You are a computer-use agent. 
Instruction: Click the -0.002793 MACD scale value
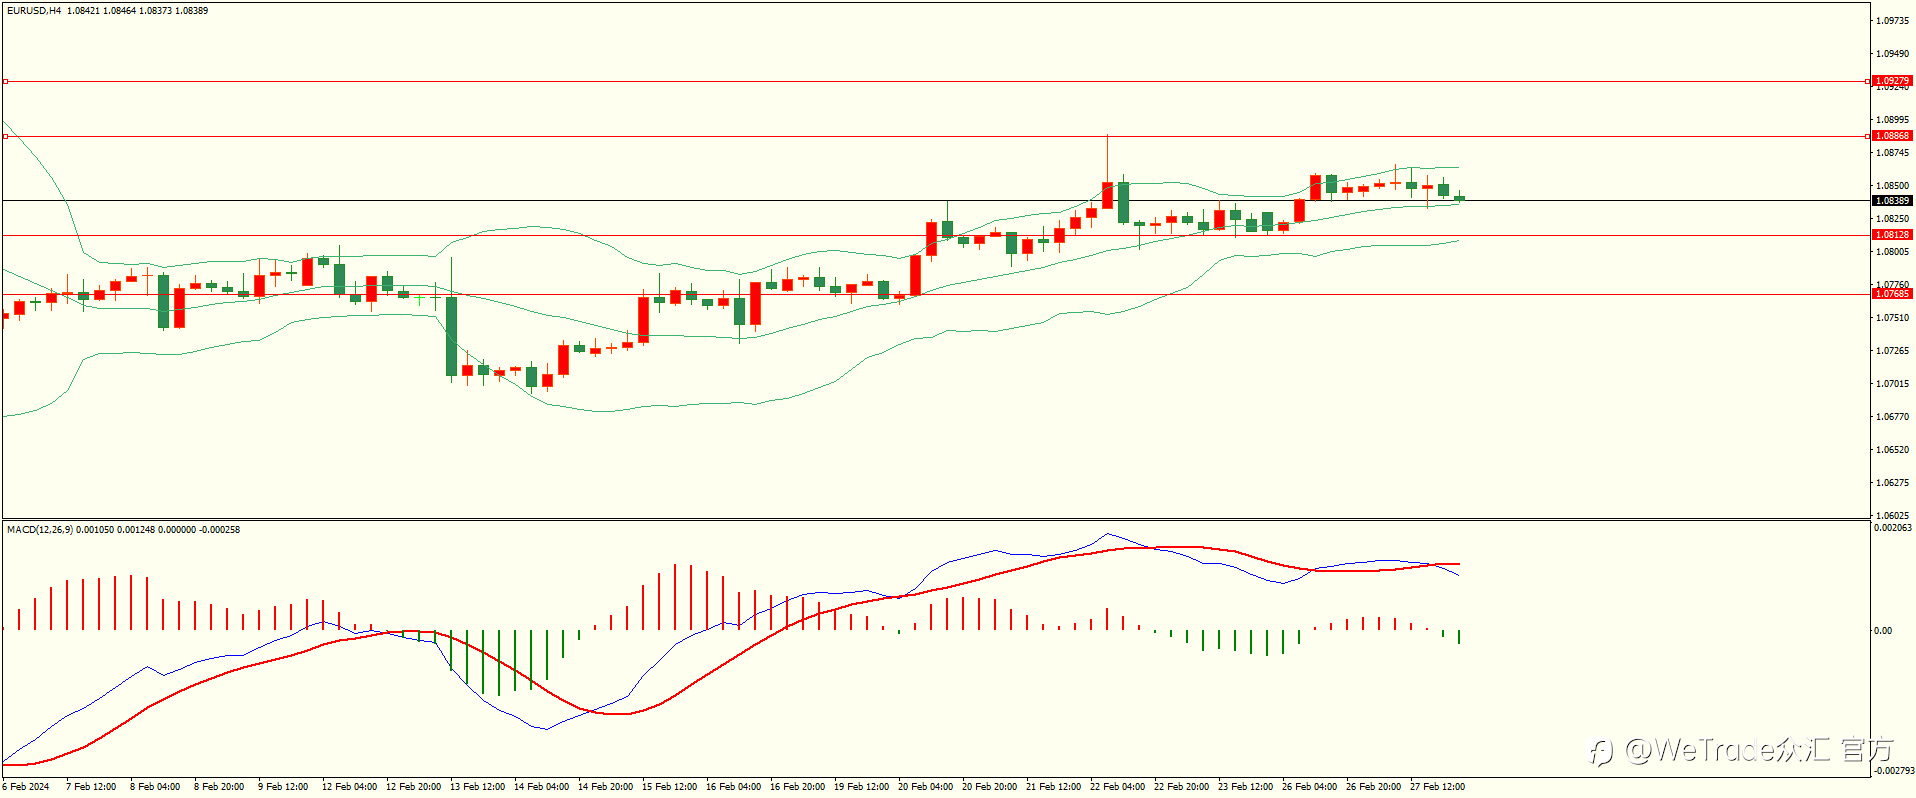[1893, 770]
